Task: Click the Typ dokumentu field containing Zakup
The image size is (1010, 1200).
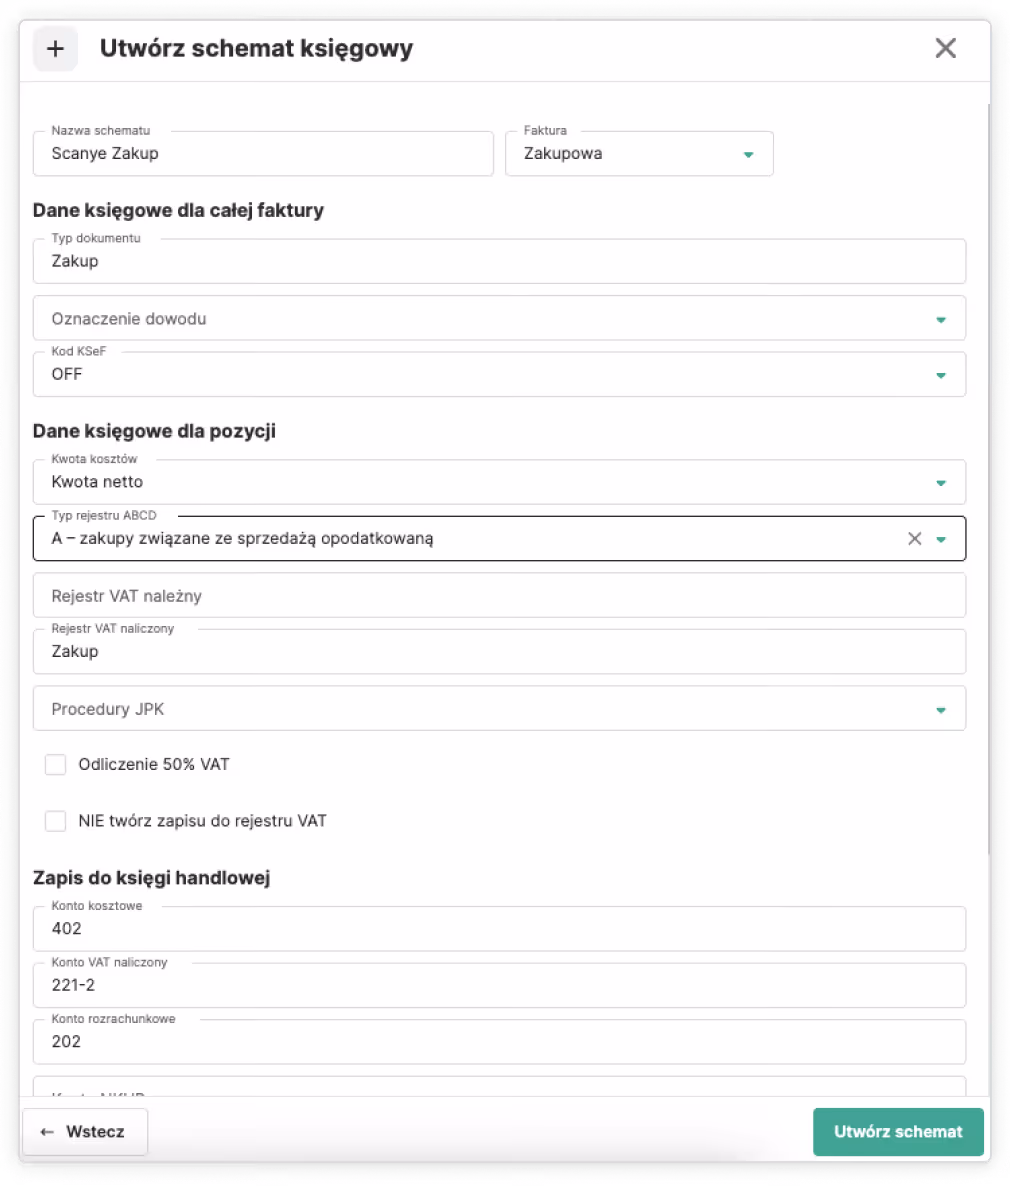Action: point(499,261)
